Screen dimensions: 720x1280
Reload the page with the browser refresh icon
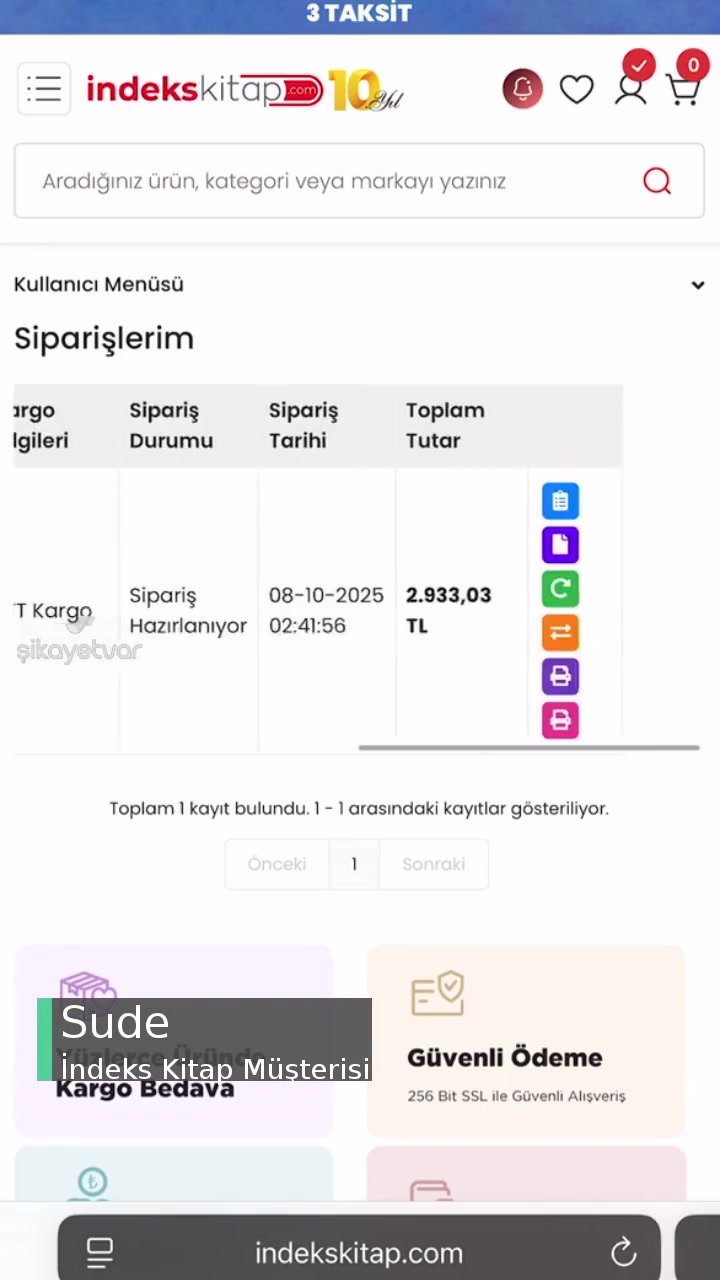click(x=623, y=1251)
